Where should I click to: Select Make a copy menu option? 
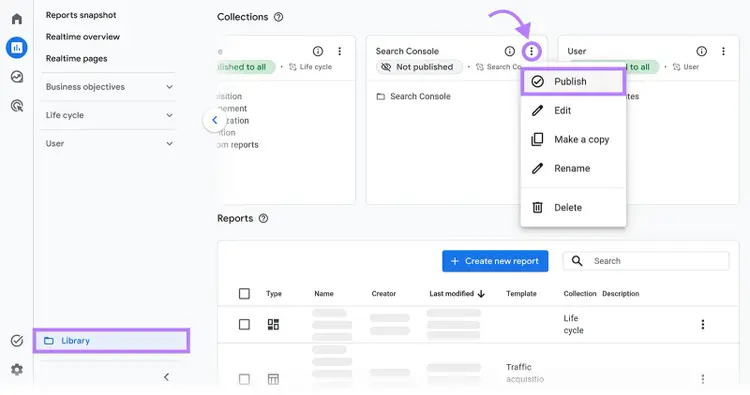pos(573,139)
